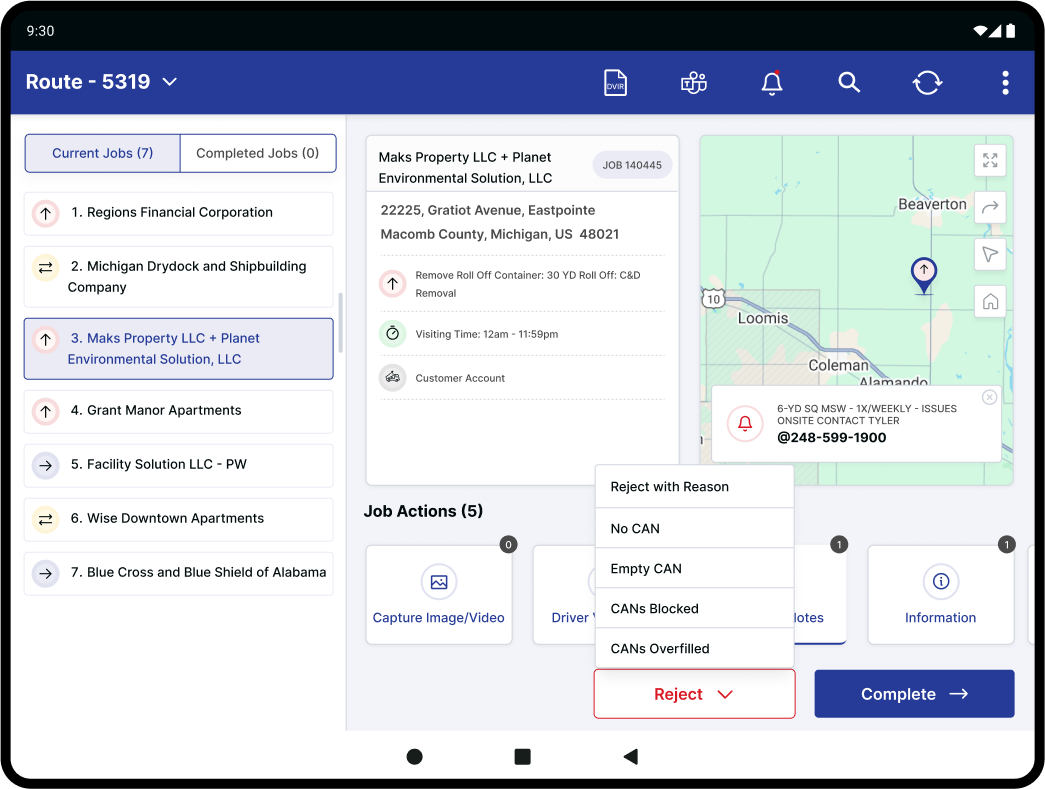Viewport: 1045px width, 789px height.
Task: Click the map navigate cursor icon
Action: click(990, 255)
